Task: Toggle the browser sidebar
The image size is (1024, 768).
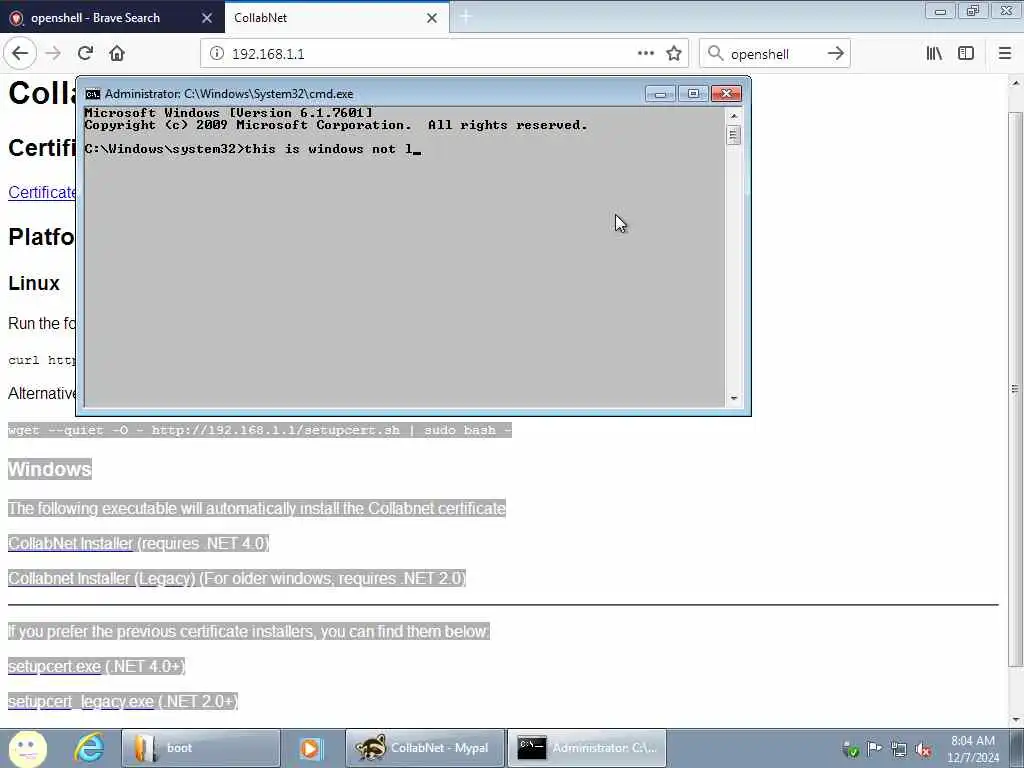Action: [966, 54]
